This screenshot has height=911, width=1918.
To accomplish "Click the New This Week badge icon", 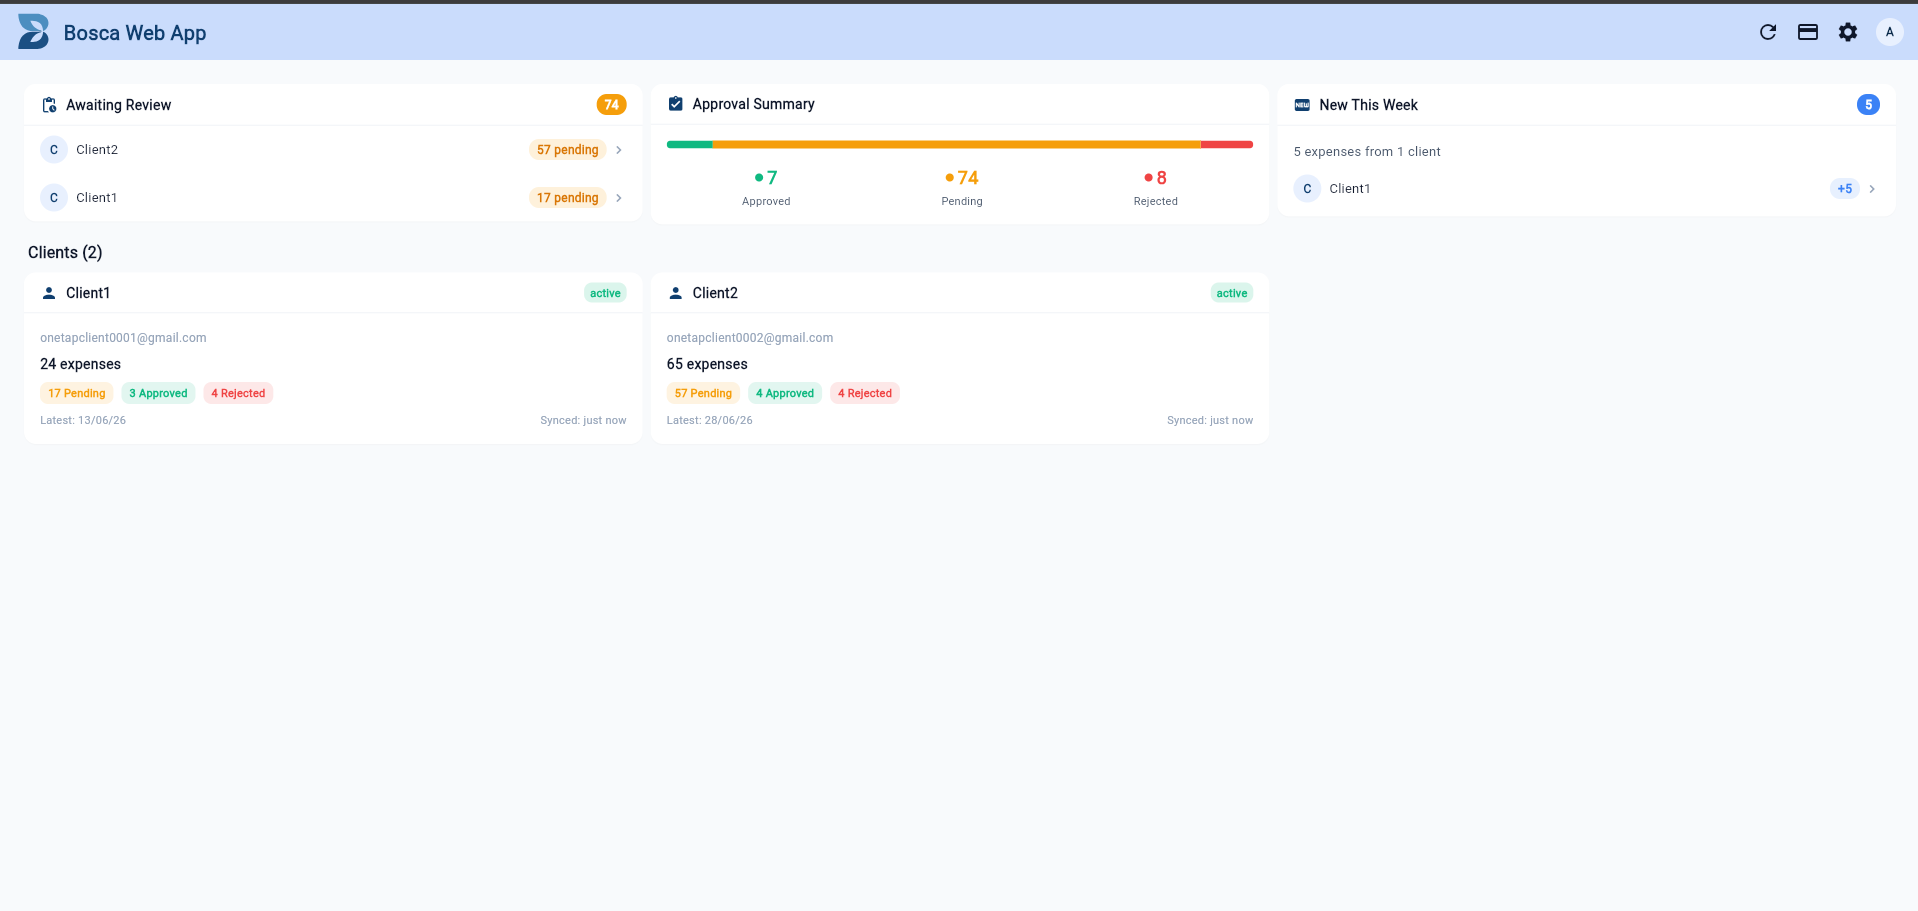I will coord(1302,105).
